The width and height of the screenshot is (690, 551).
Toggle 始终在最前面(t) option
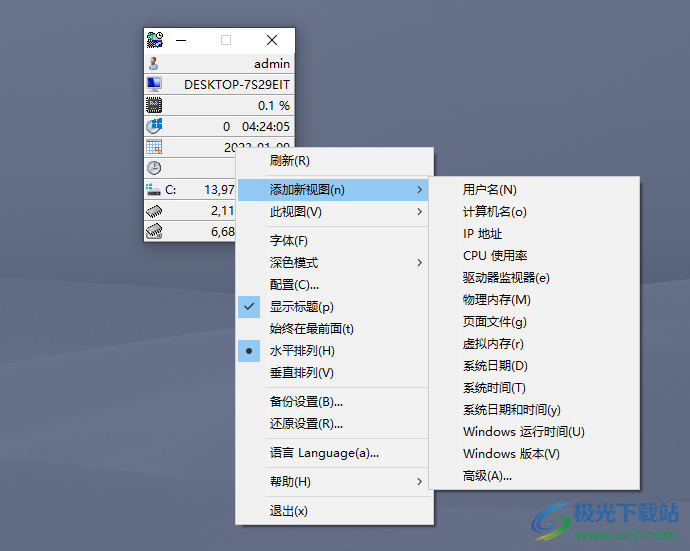(x=334, y=329)
